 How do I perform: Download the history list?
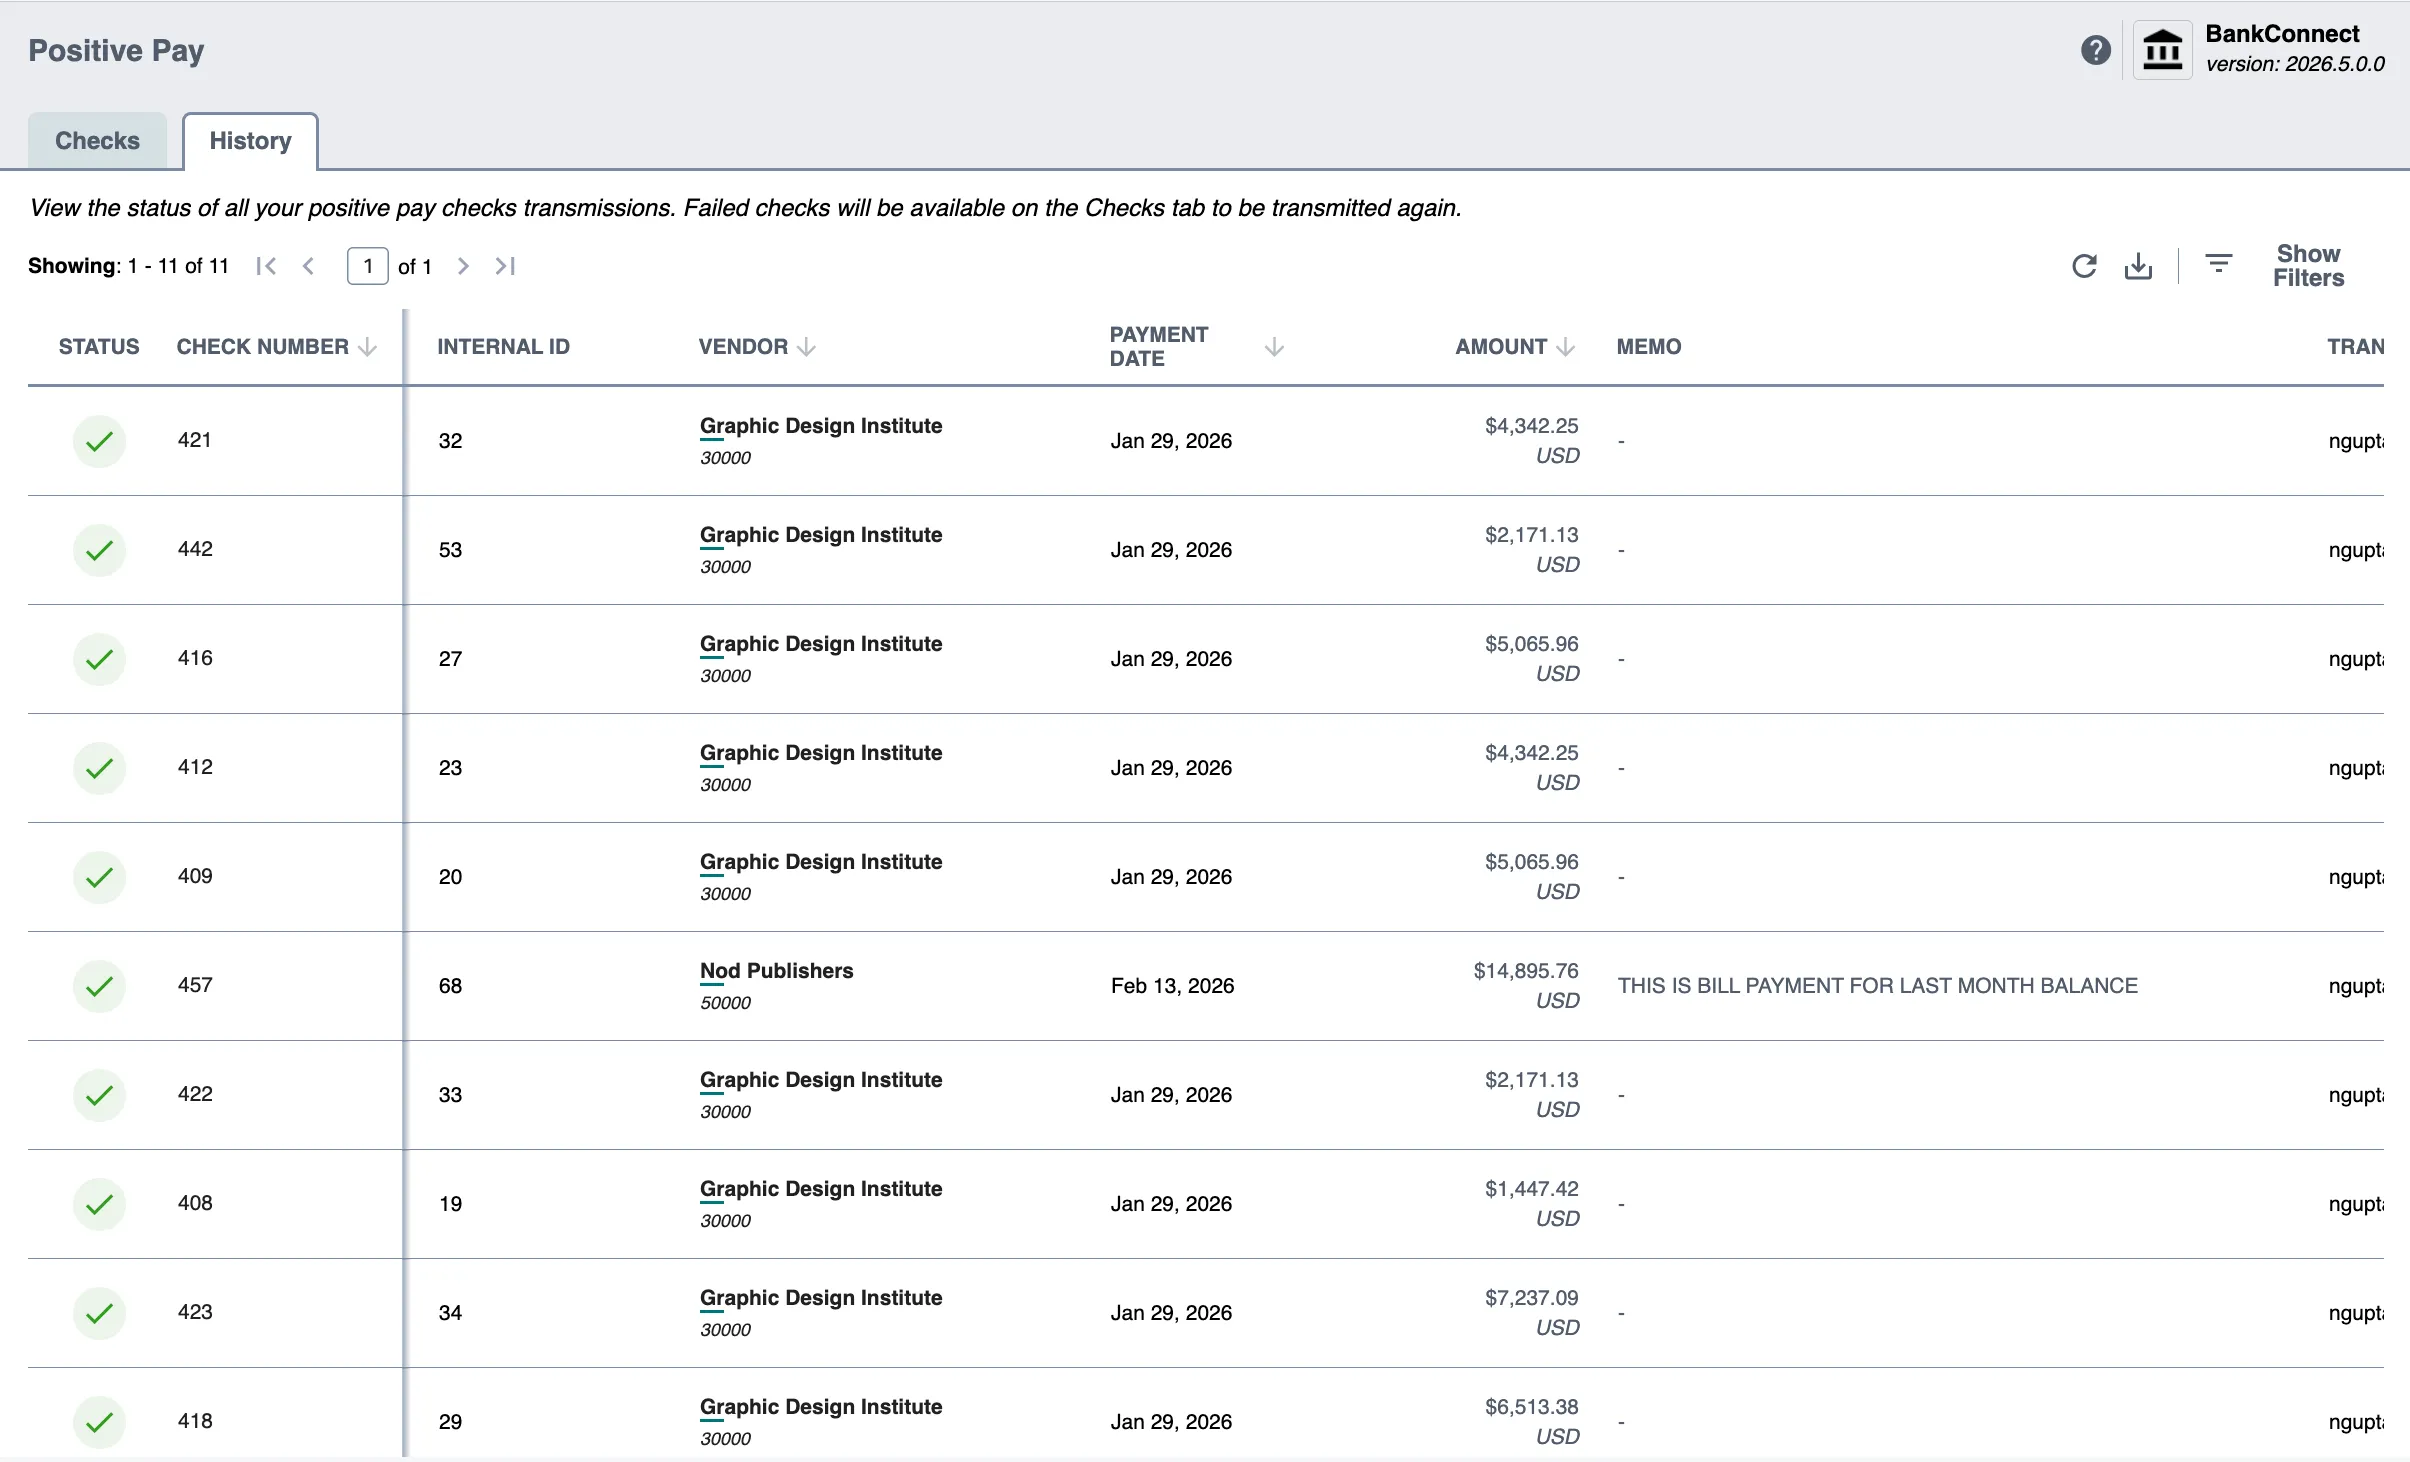pos(2138,266)
